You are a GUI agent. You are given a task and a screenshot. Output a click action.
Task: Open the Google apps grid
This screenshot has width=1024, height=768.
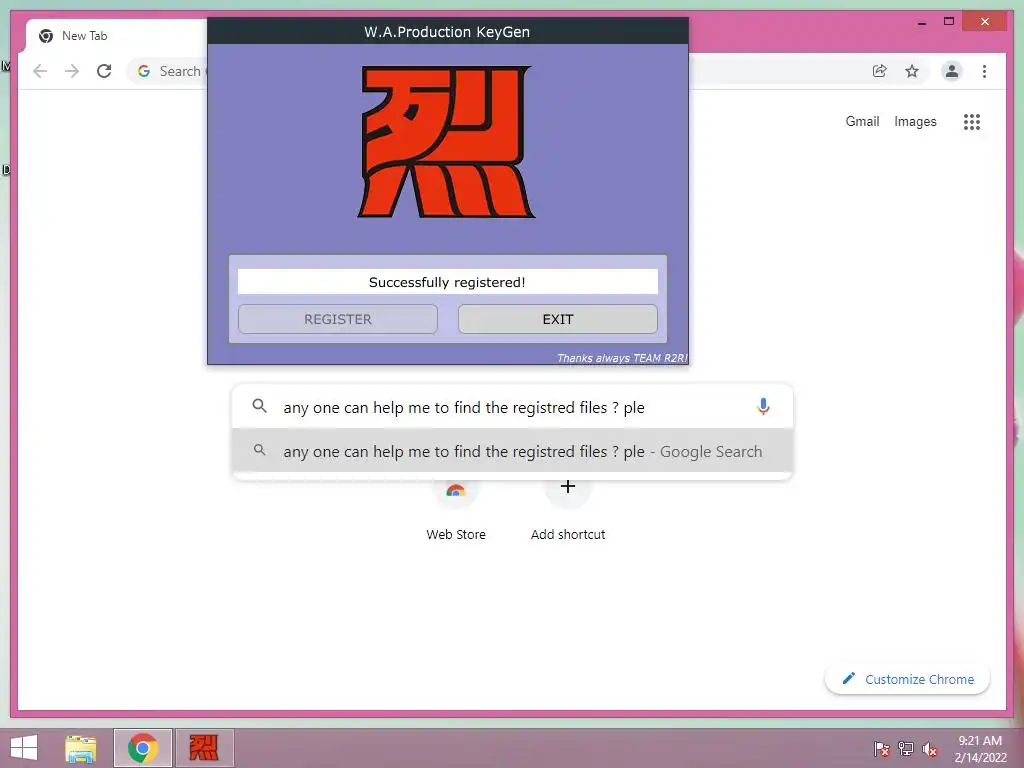pyautogui.click(x=972, y=122)
